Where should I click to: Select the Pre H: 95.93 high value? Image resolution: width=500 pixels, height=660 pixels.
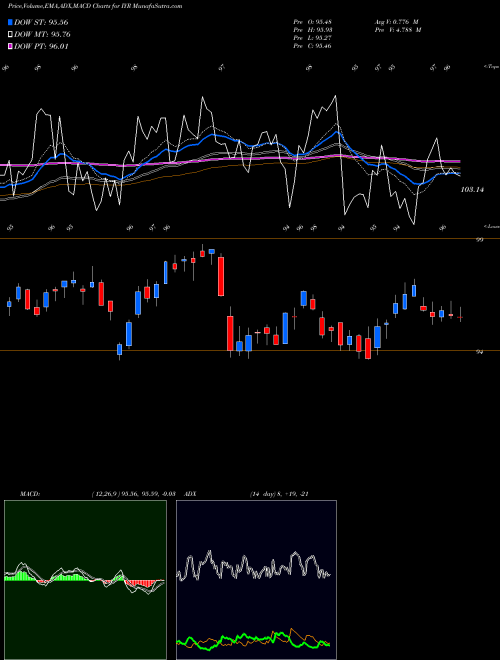click(313, 30)
